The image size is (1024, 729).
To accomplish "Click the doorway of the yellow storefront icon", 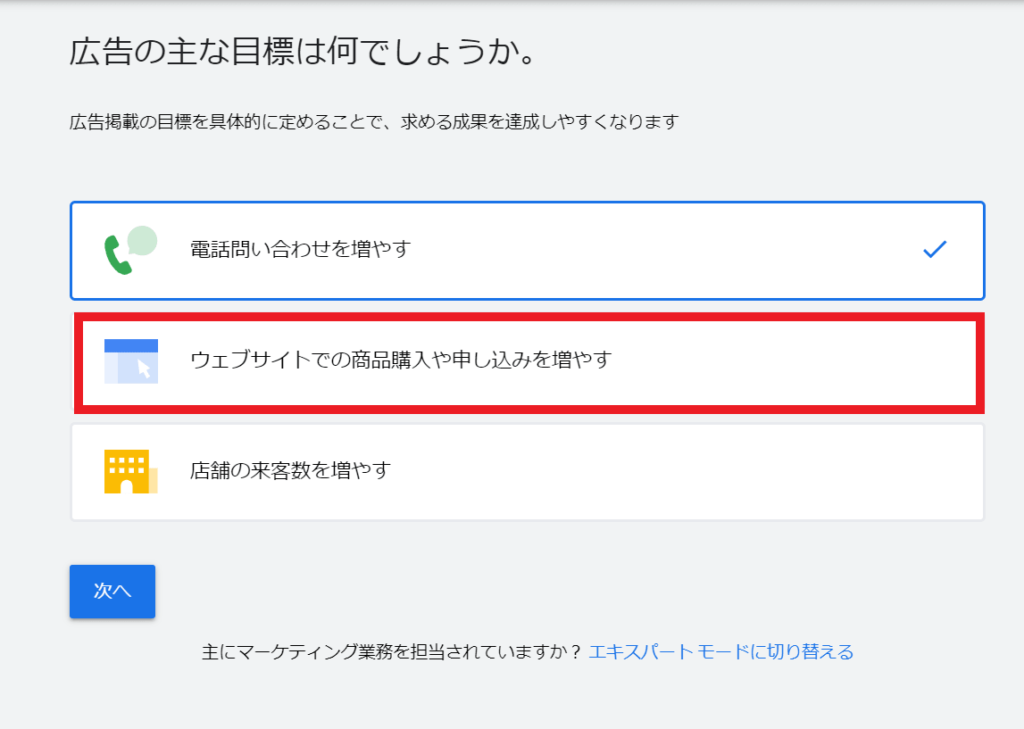I will [126, 487].
